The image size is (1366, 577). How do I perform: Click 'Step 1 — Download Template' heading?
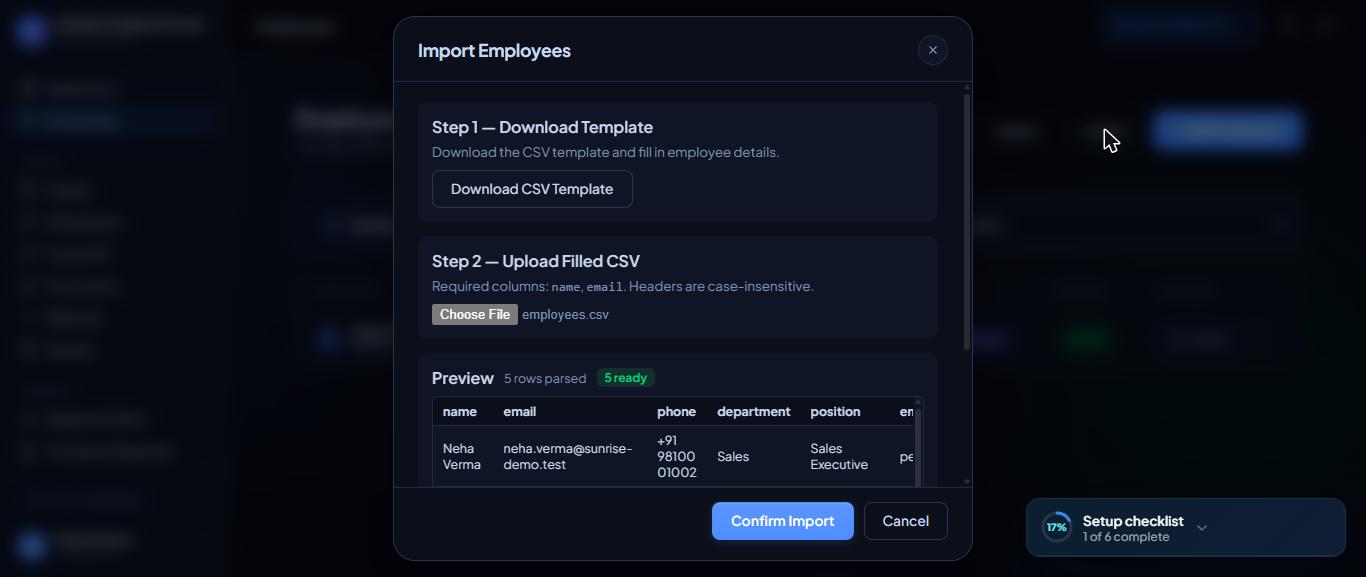pos(542,127)
